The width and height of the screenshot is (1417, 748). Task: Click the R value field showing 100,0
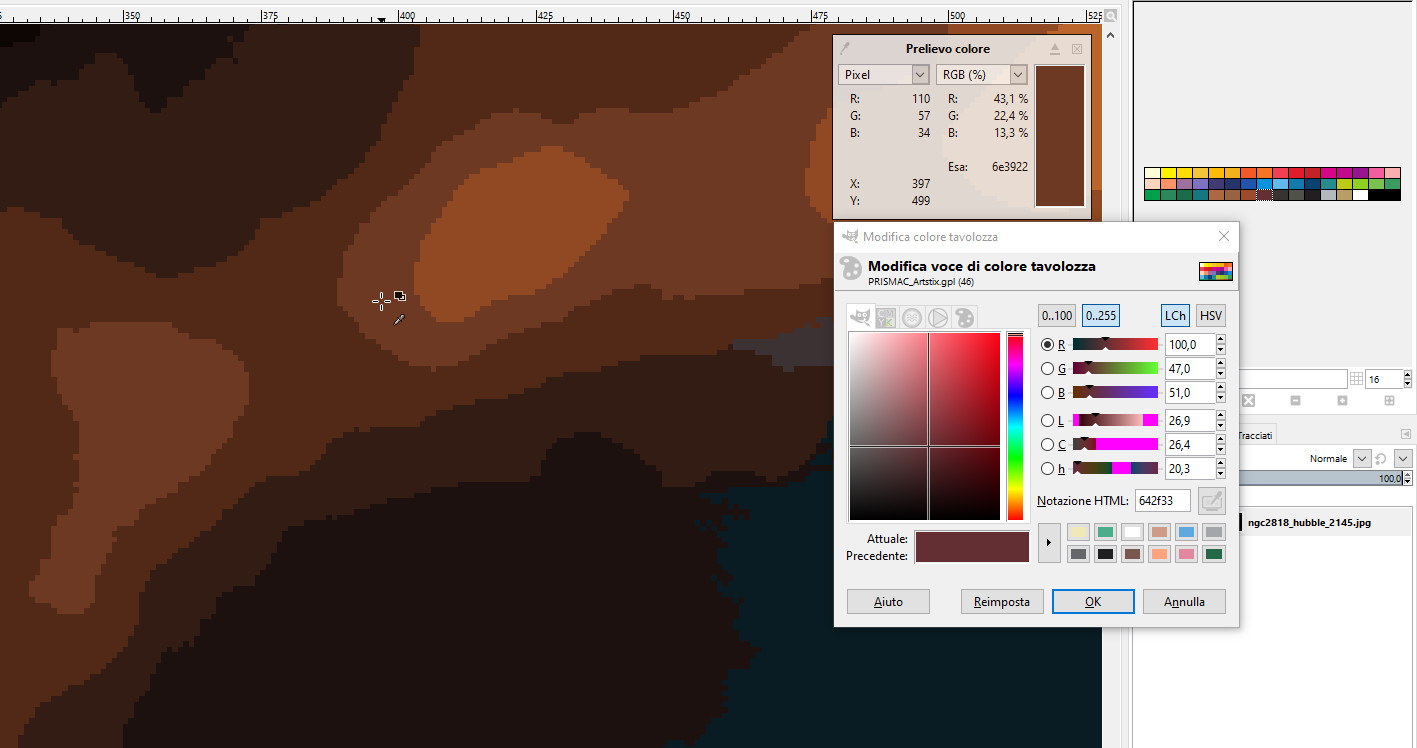(1190, 344)
